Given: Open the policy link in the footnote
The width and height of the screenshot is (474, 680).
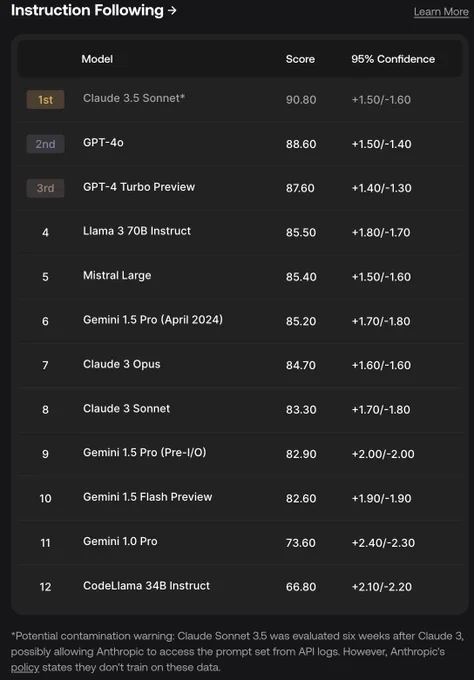Looking at the screenshot, I should pyautogui.click(x=25, y=667).
